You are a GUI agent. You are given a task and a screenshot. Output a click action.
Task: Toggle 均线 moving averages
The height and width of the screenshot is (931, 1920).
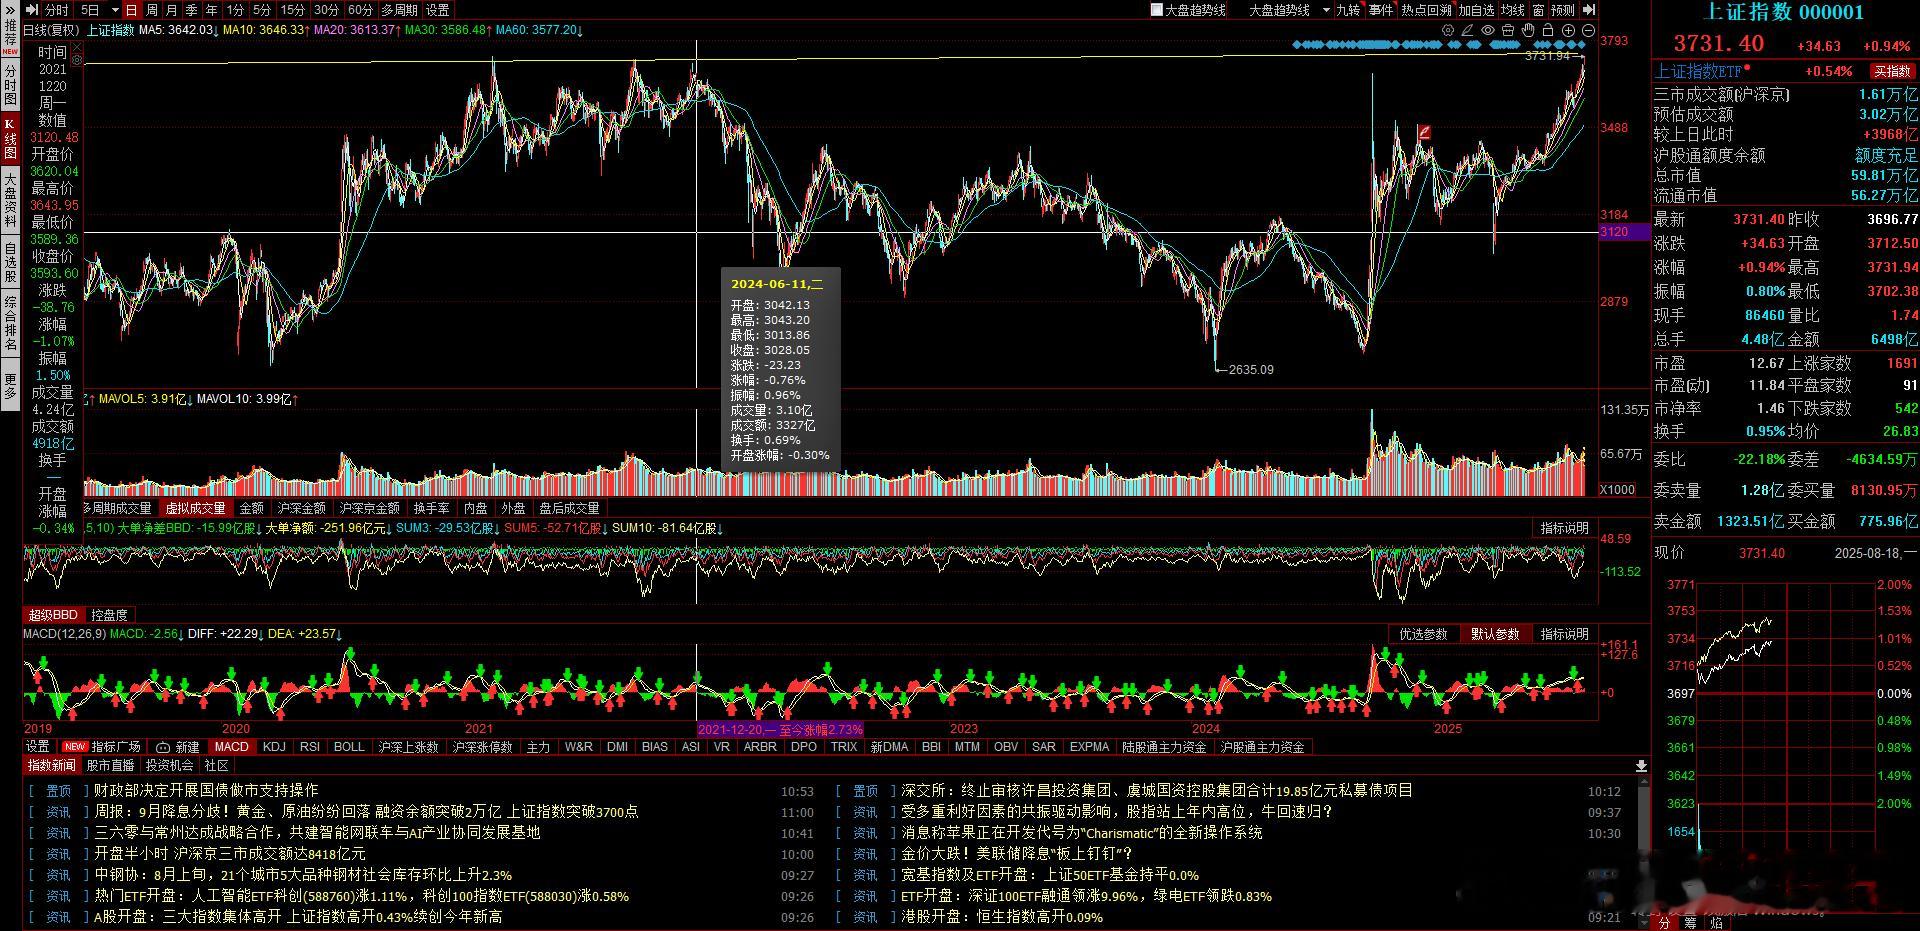1512,10
